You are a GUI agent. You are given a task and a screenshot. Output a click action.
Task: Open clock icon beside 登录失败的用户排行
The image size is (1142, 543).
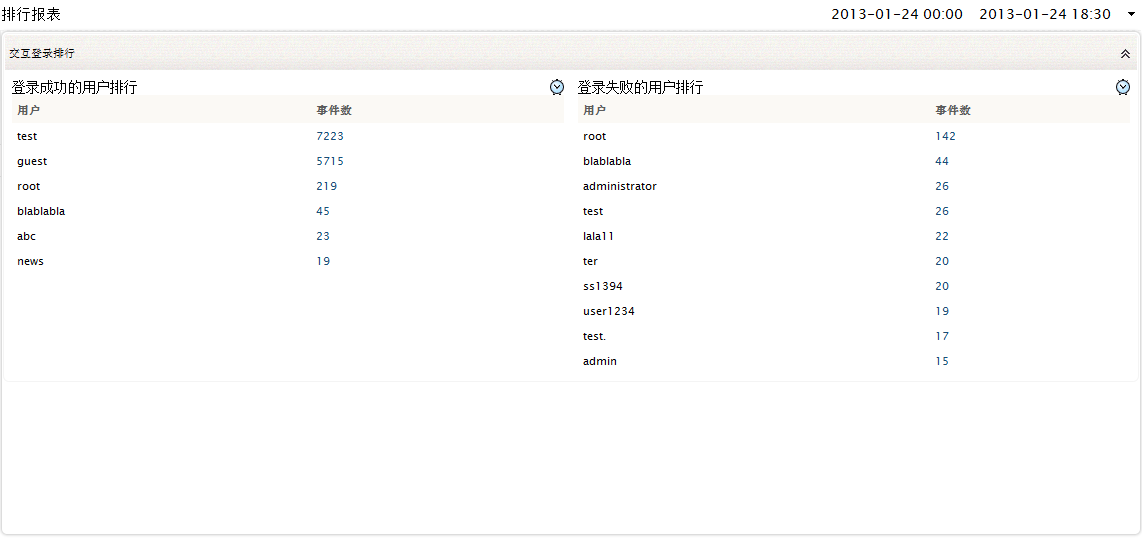point(1123,87)
